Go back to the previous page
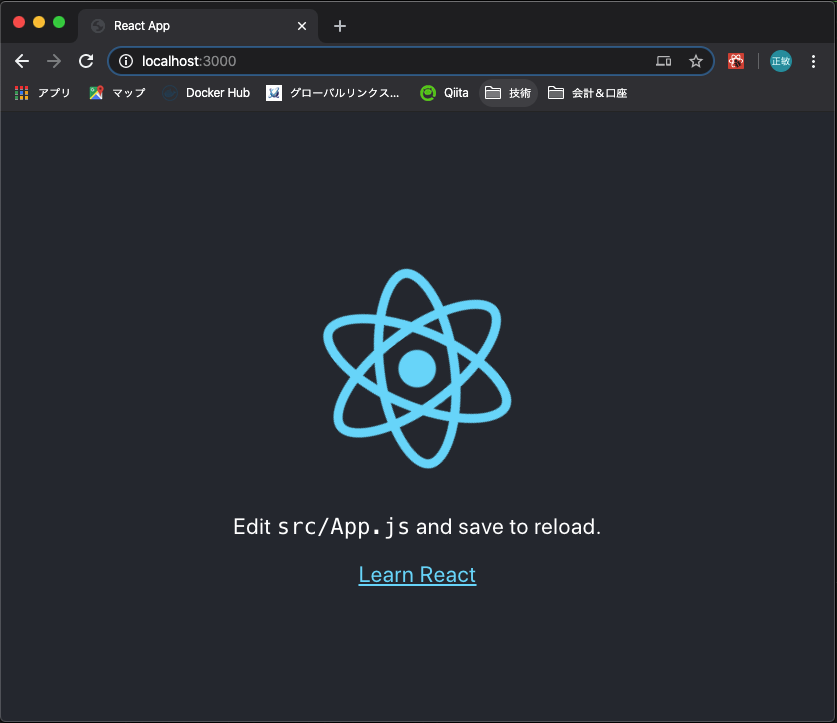 pyautogui.click(x=22, y=61)
